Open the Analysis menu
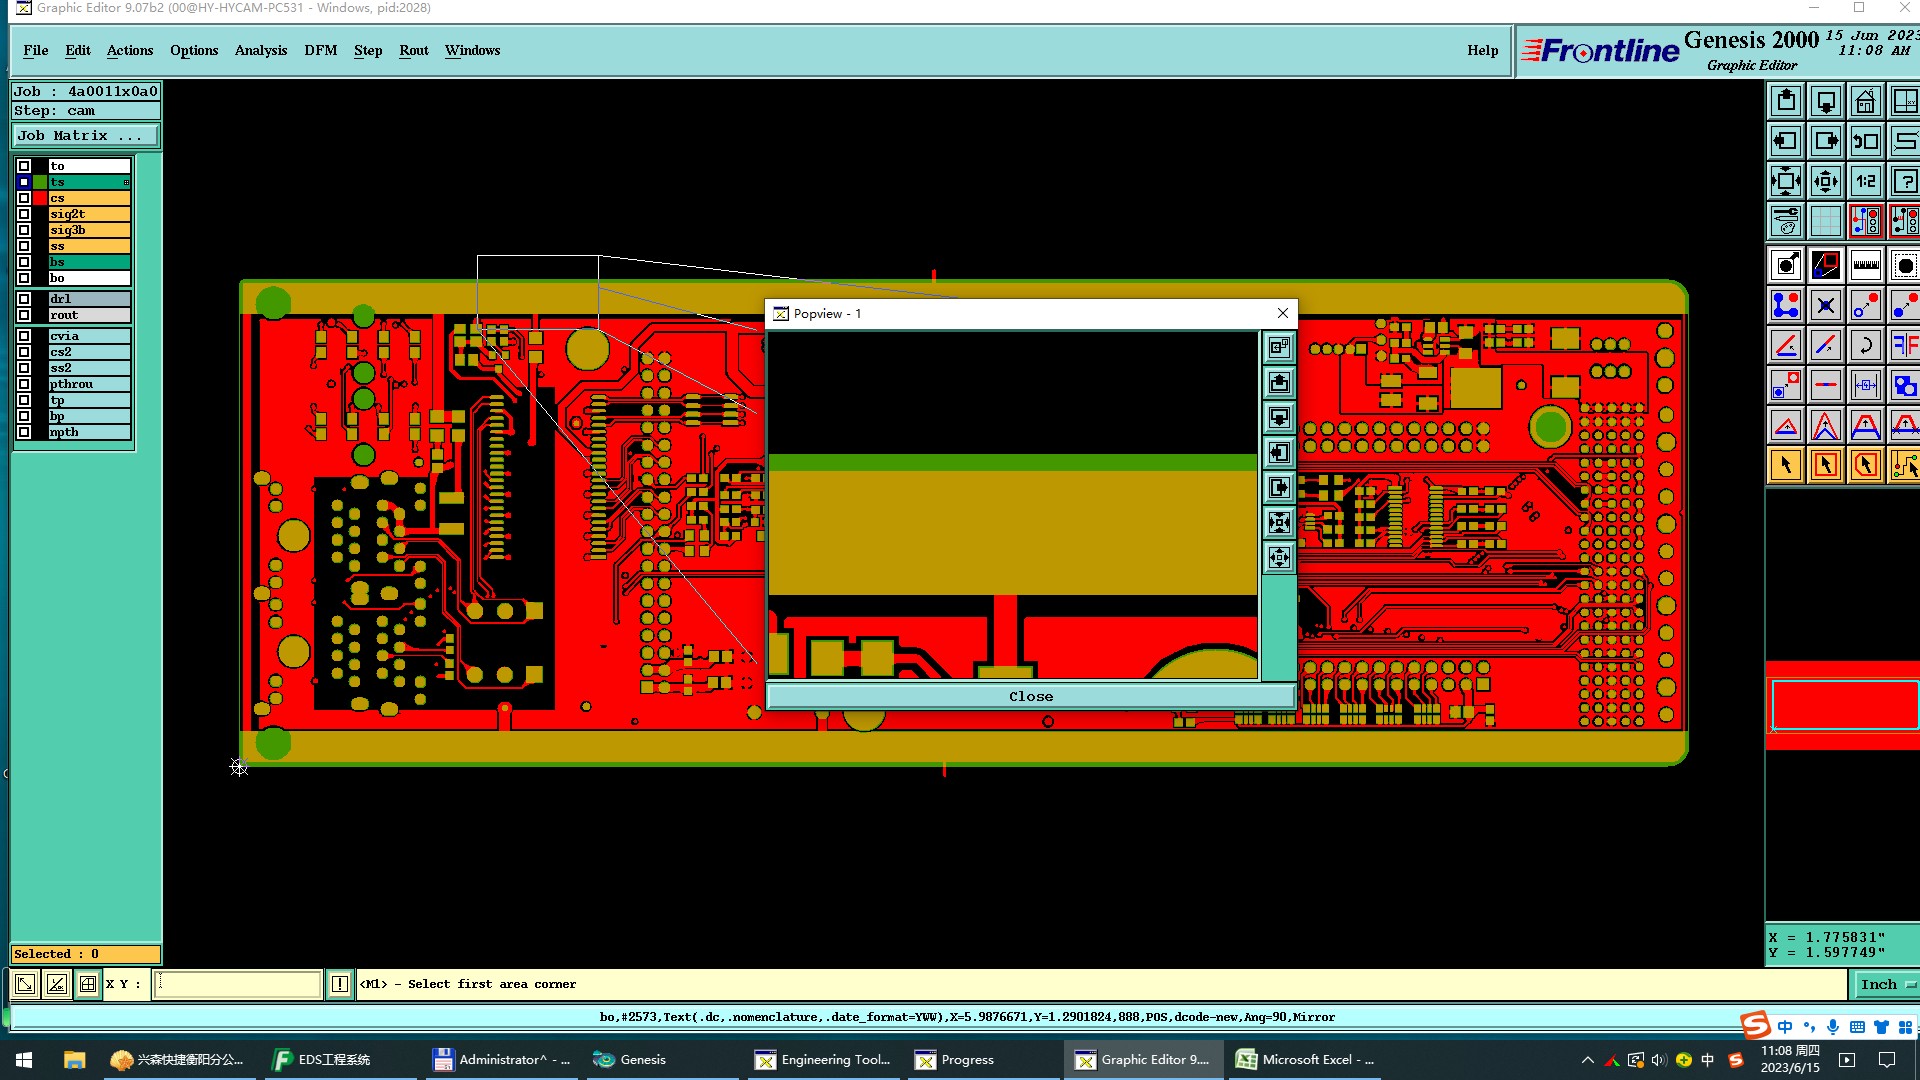 tap(260, 50)
